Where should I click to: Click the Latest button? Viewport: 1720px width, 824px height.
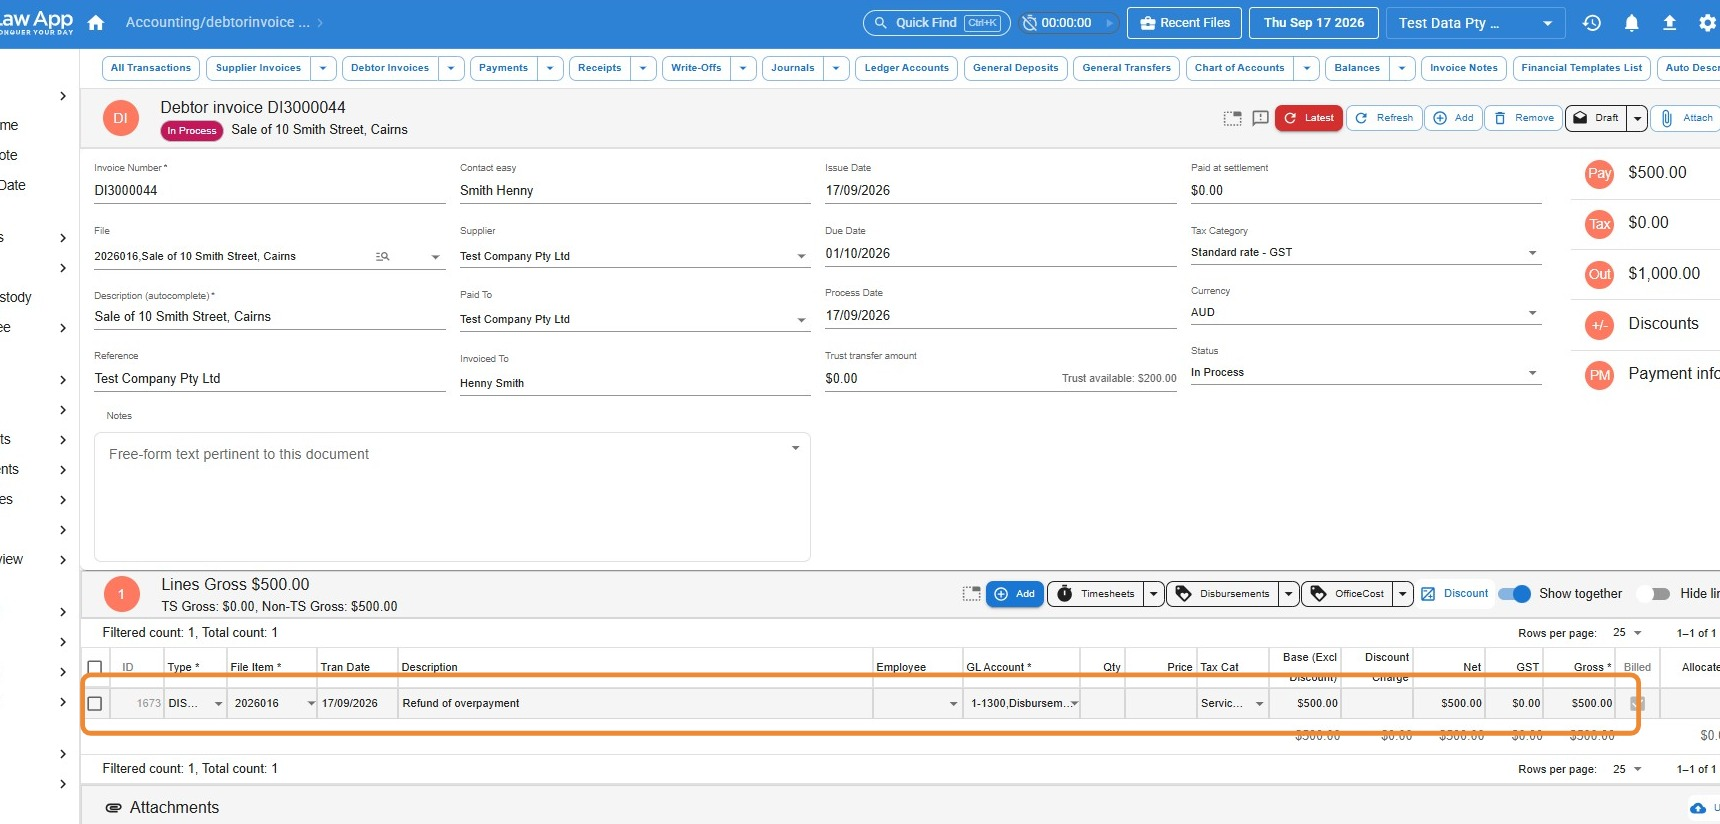pos(1308,118)
